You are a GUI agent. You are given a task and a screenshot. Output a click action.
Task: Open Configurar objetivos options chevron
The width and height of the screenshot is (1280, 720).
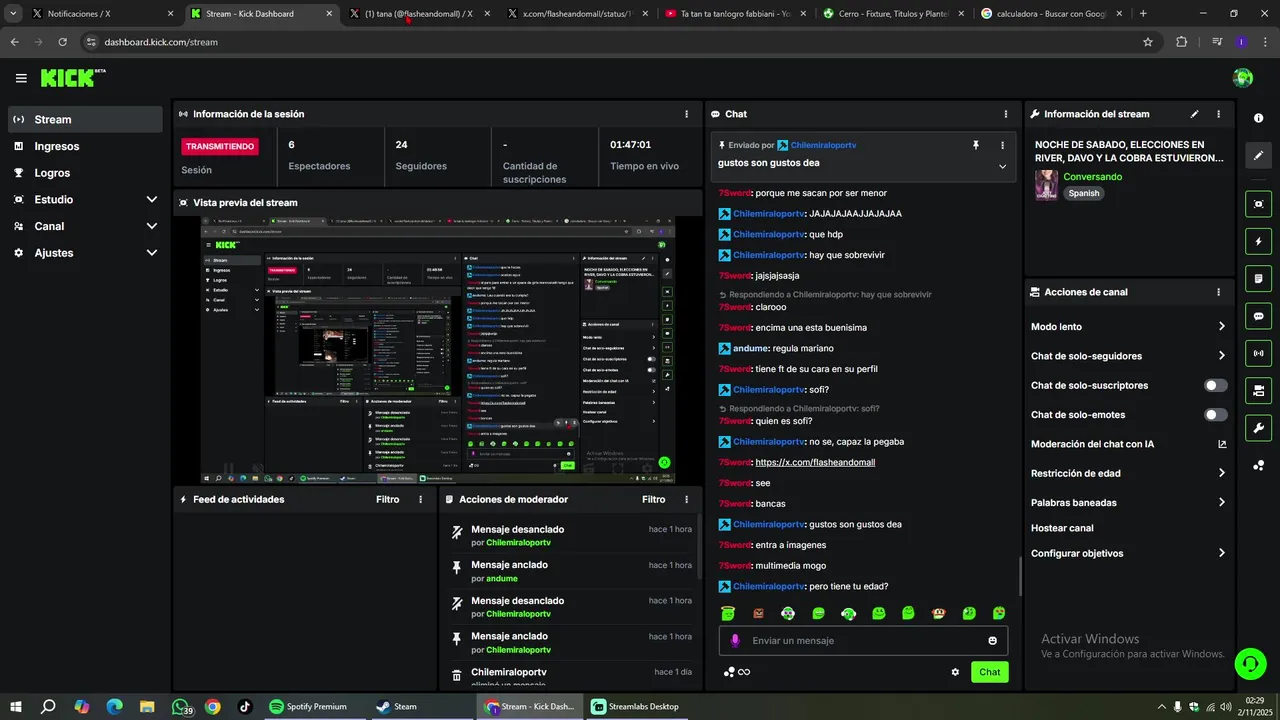pos(1222,553)
